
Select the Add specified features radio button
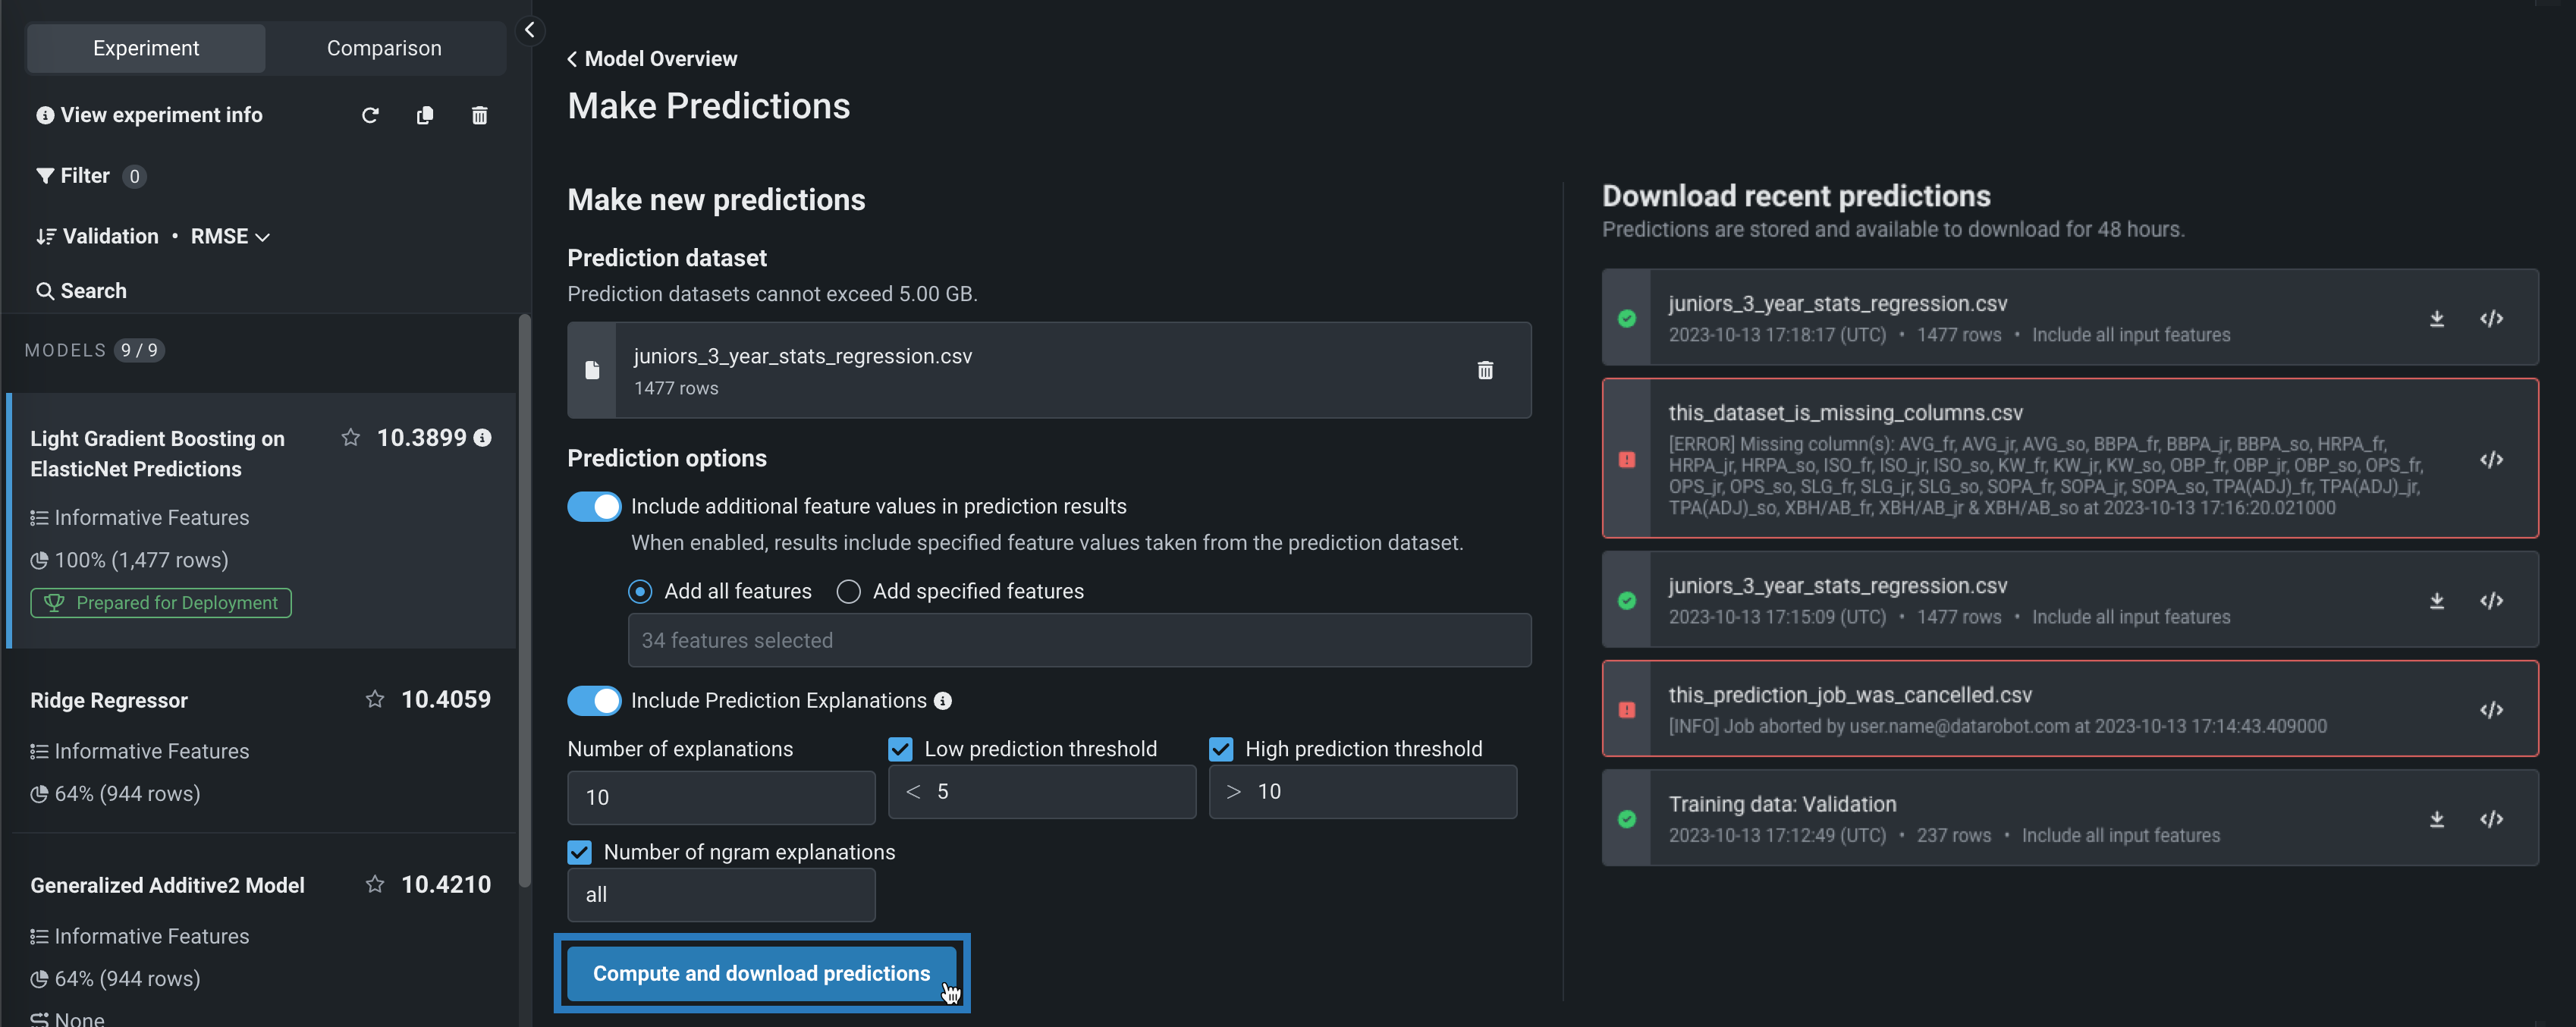(848, 592)
